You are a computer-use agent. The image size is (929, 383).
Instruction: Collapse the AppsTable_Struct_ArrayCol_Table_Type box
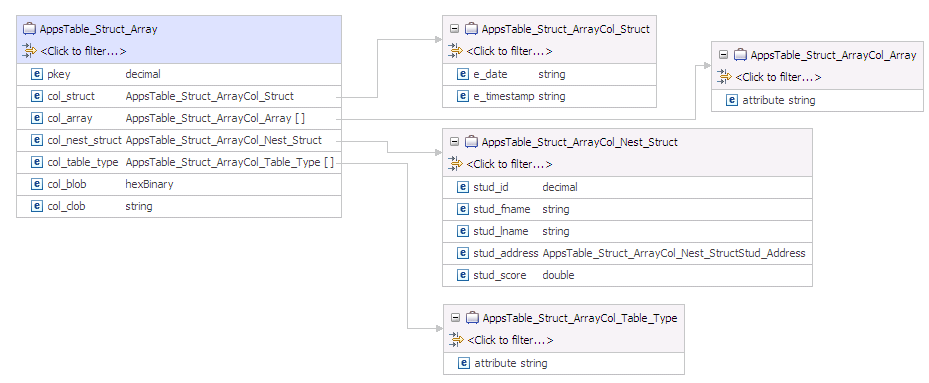[x=455, y=318]
